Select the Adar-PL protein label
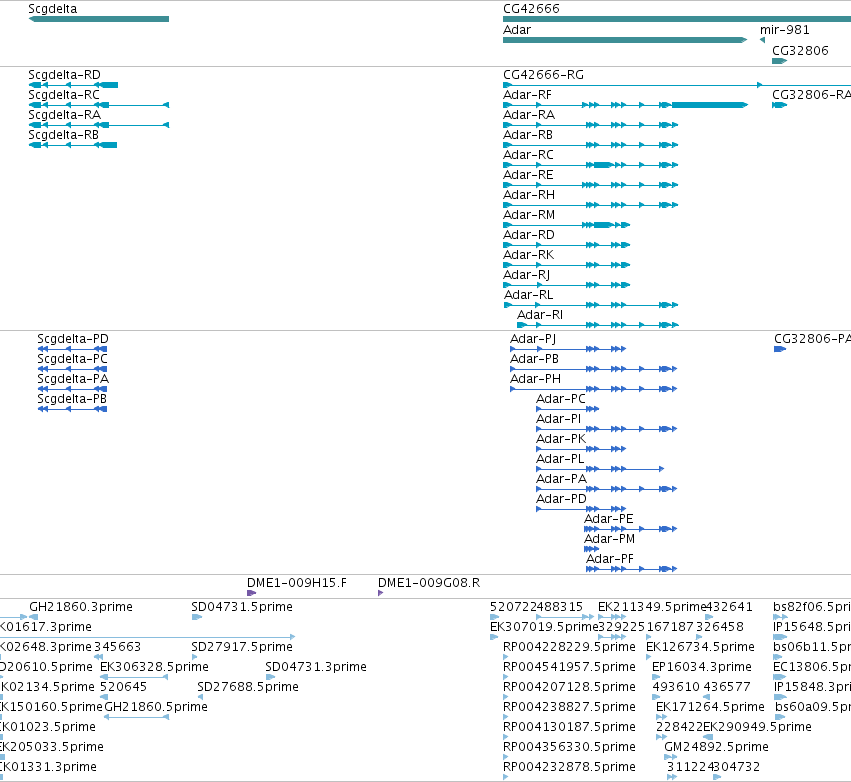This screenshot has width=851, height=782. 560,460
